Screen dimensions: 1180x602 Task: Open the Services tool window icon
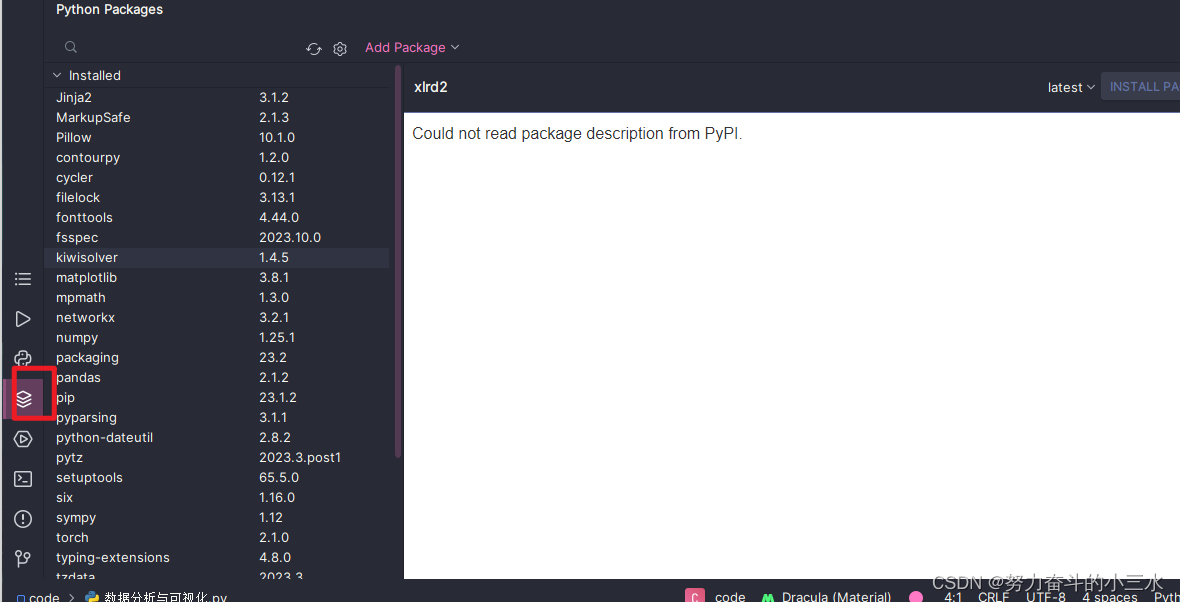coord(23,438)
